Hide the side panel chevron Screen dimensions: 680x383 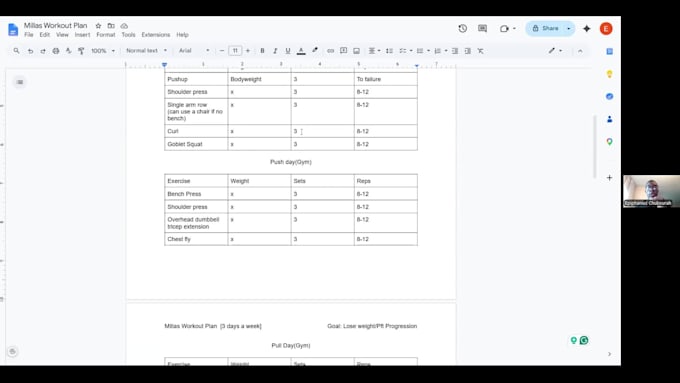tap(609, 354)
